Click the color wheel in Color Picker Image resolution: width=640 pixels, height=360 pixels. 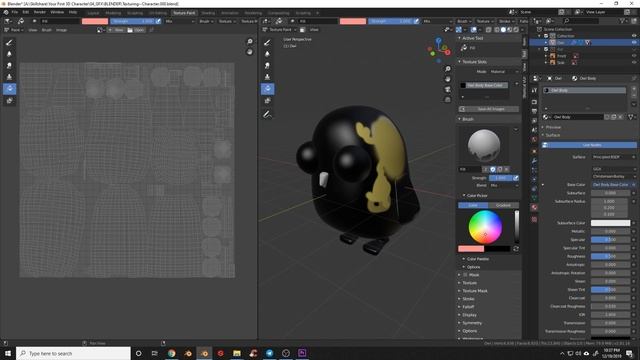485,227
